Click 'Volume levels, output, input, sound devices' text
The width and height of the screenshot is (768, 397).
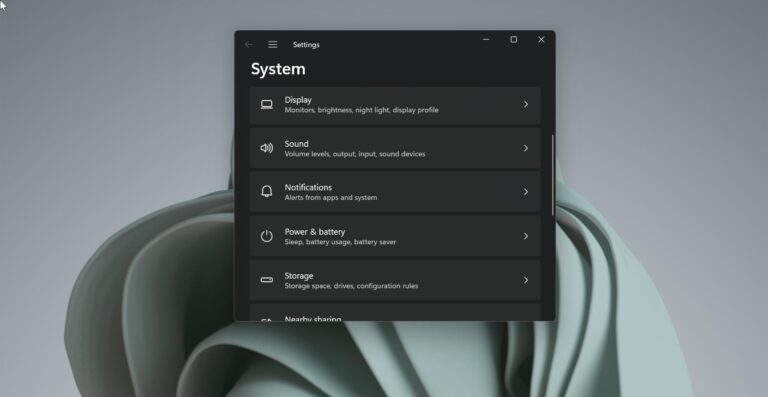[355, 154]
